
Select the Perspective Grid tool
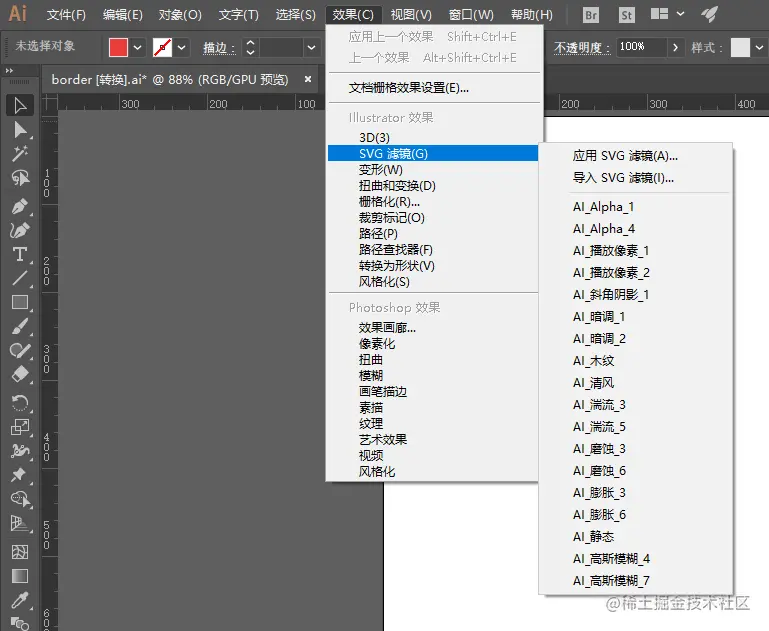coord(20,523)
